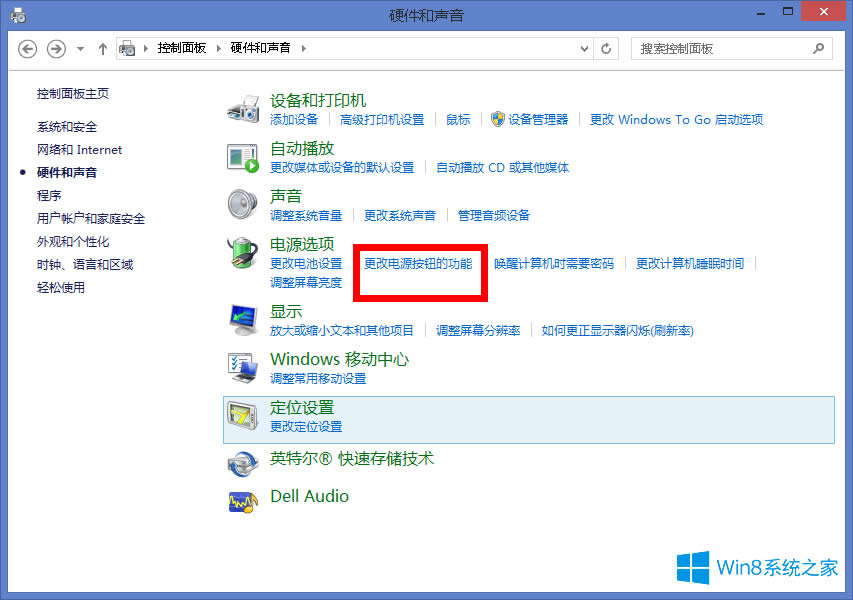Viewport: 853px width, 600px height.
Task: Expand the address bar history dropdown
Action: tap(582, 48)
